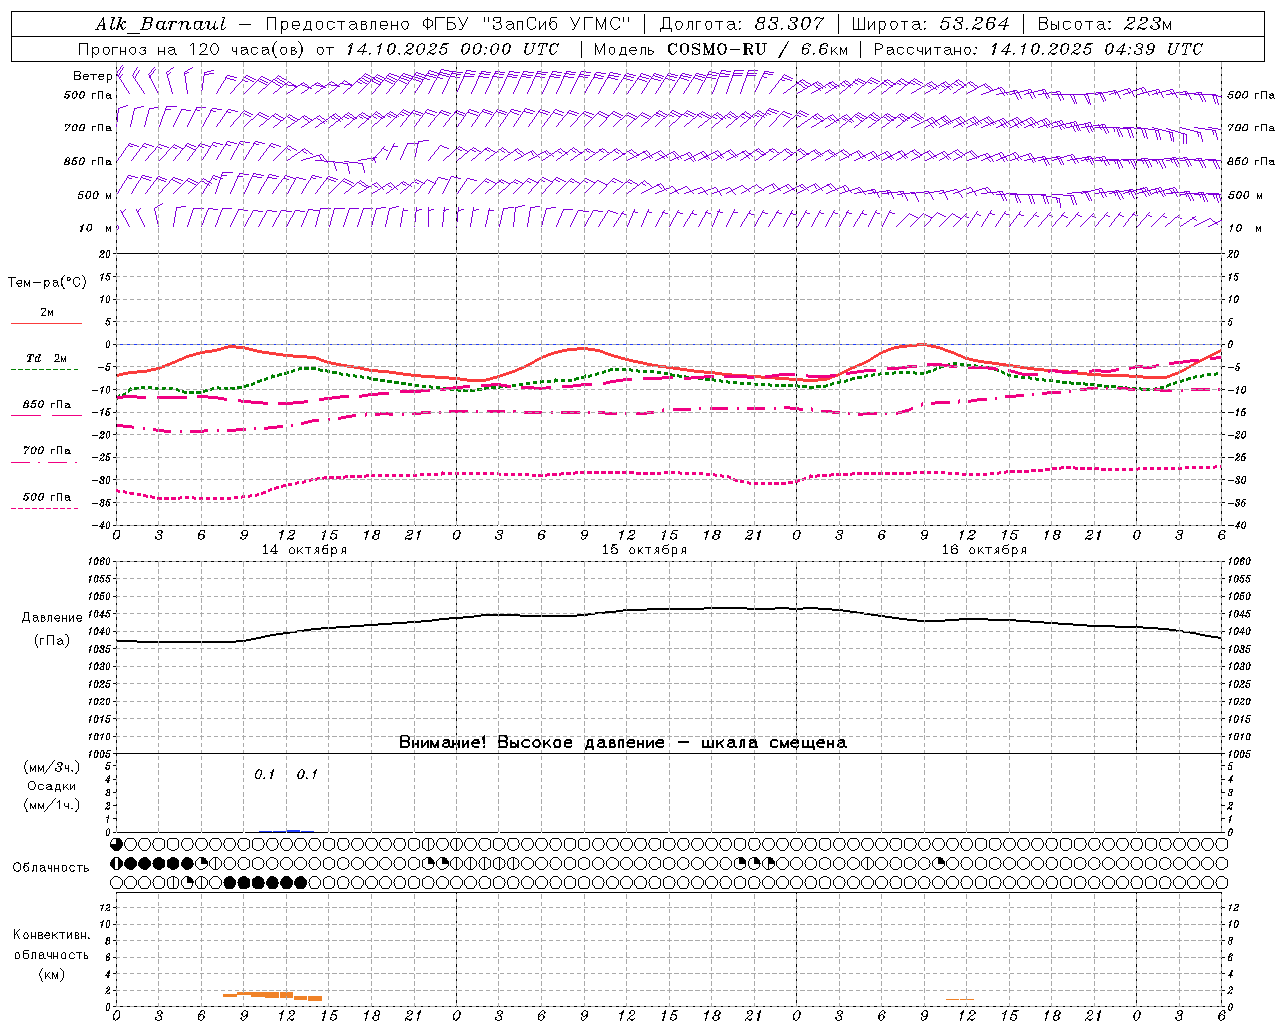Click 'Предоставлено ФГБУ "ЗапСиб УГМС"' text
The height and width of the screenshot is (1024, 1280).
pyautogui.click(x=449, y=24)
